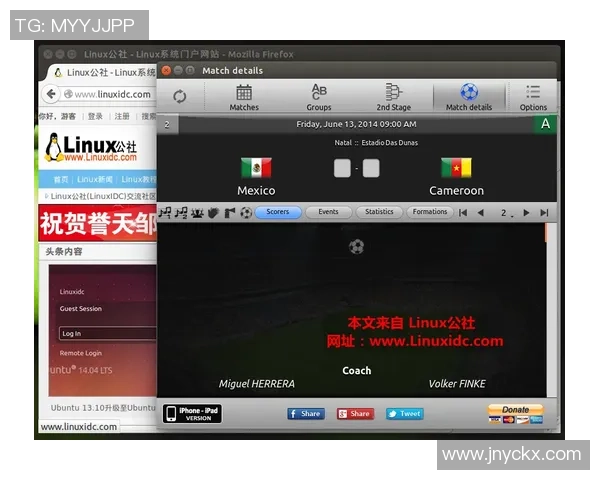Click the Mexico flag icon

click(256, 168)
